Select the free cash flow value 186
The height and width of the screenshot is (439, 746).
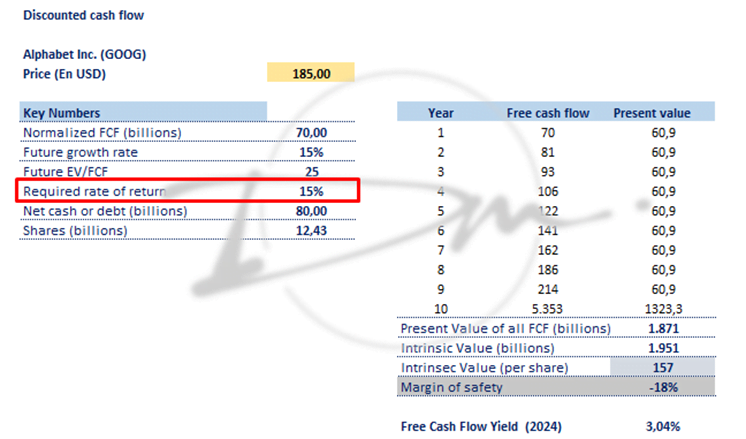pos(548,270)
